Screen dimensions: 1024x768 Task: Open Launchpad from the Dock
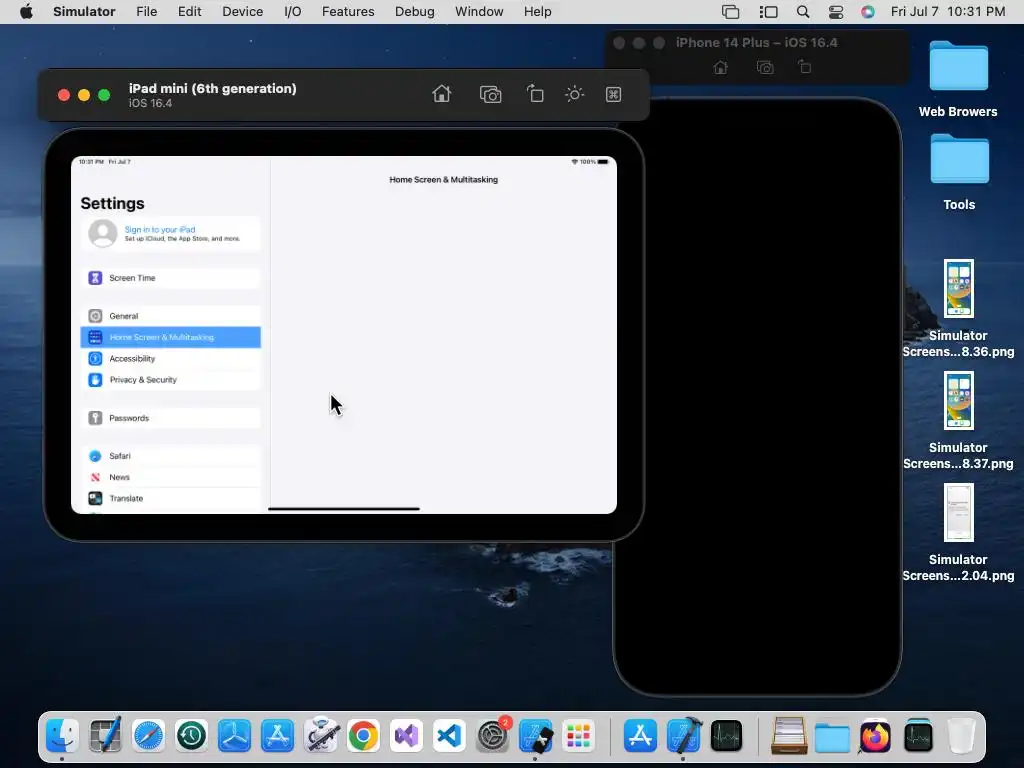[579, 736]
